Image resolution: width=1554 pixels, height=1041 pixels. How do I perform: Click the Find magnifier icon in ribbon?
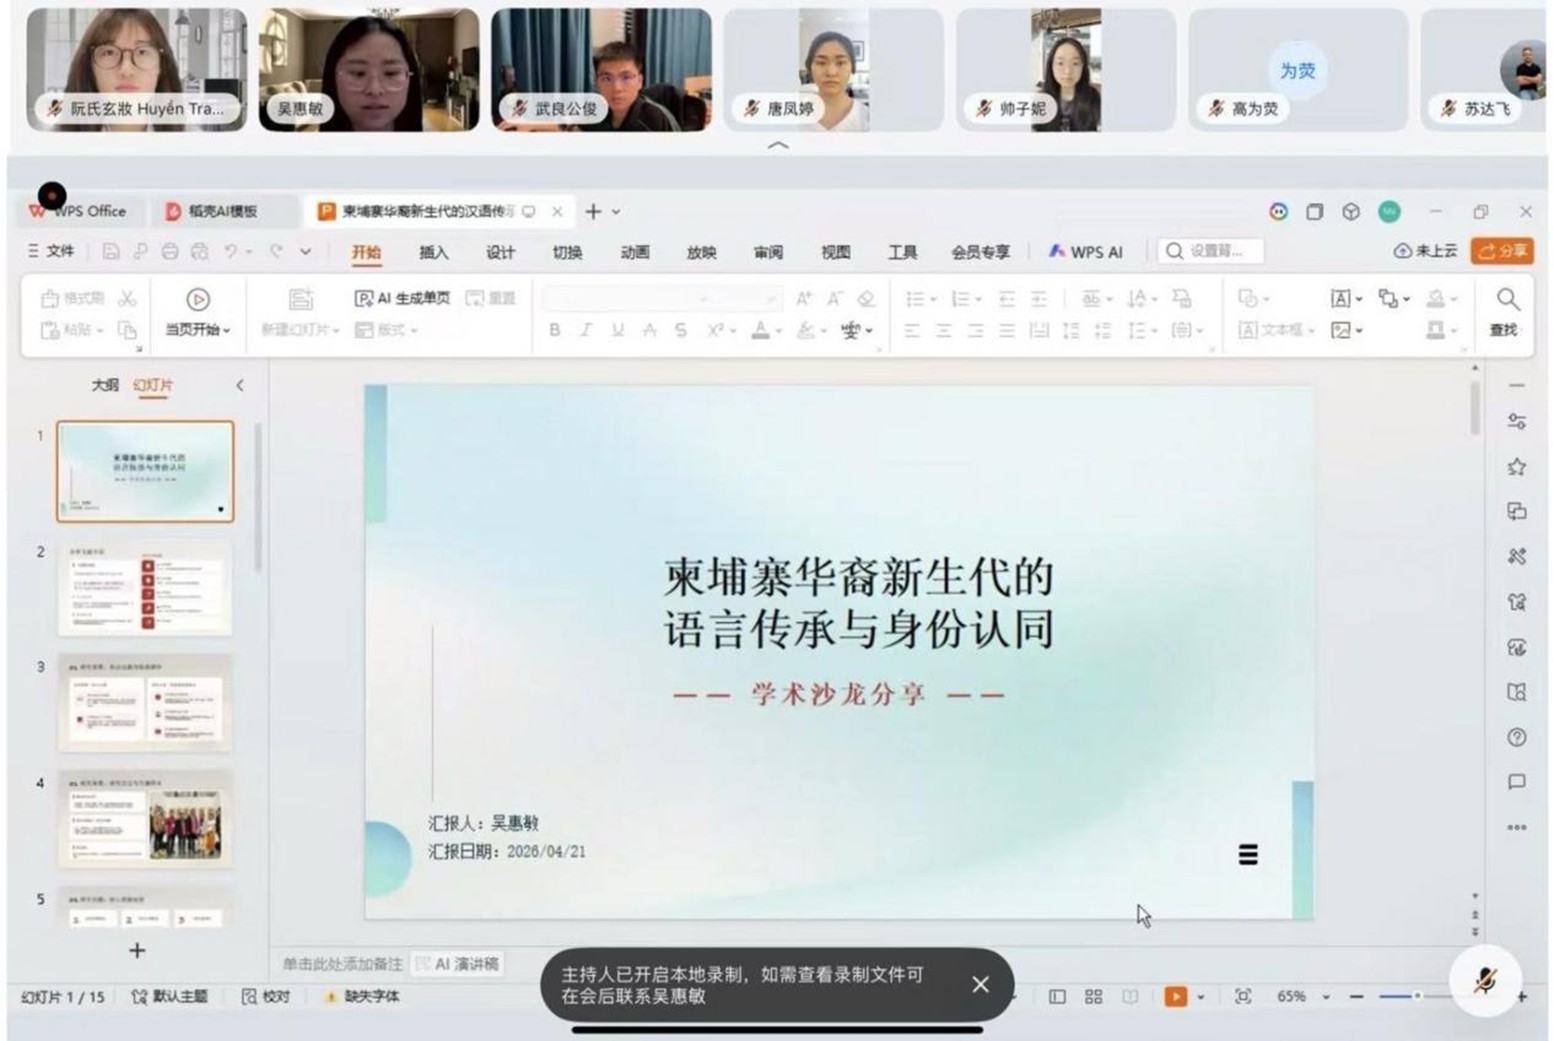(x=1507, y=299)
